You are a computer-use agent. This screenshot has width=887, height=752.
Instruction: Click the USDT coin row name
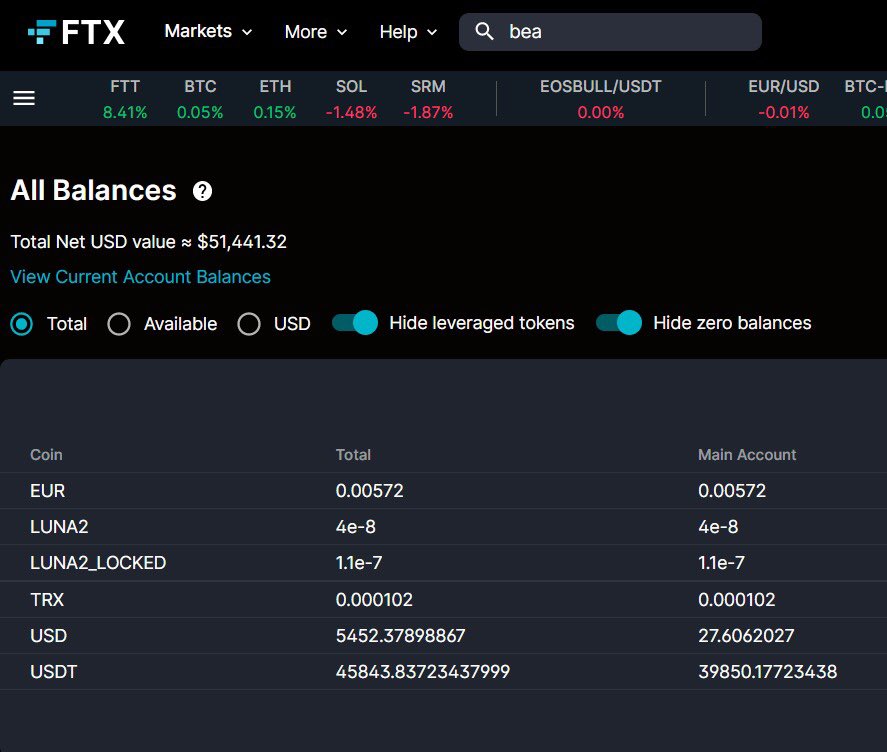(54, 672)
